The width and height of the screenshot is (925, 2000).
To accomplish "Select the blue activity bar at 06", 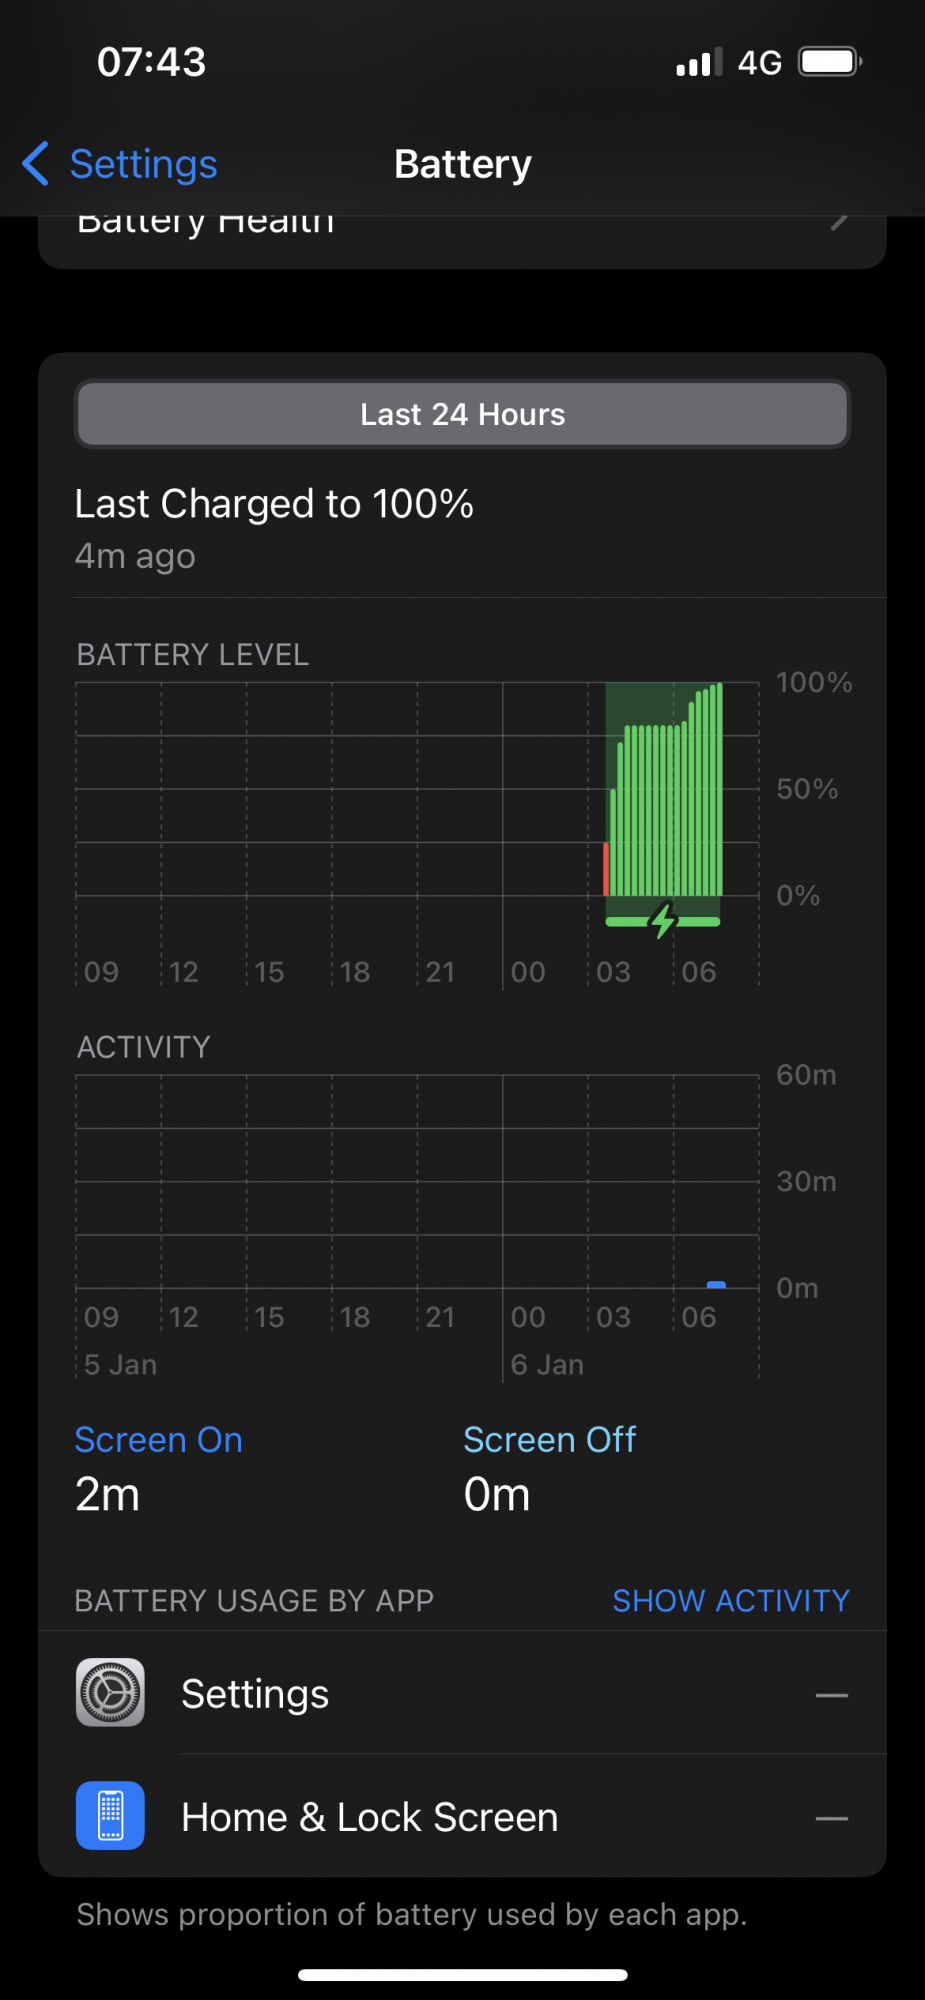I will click(716, 1284).
